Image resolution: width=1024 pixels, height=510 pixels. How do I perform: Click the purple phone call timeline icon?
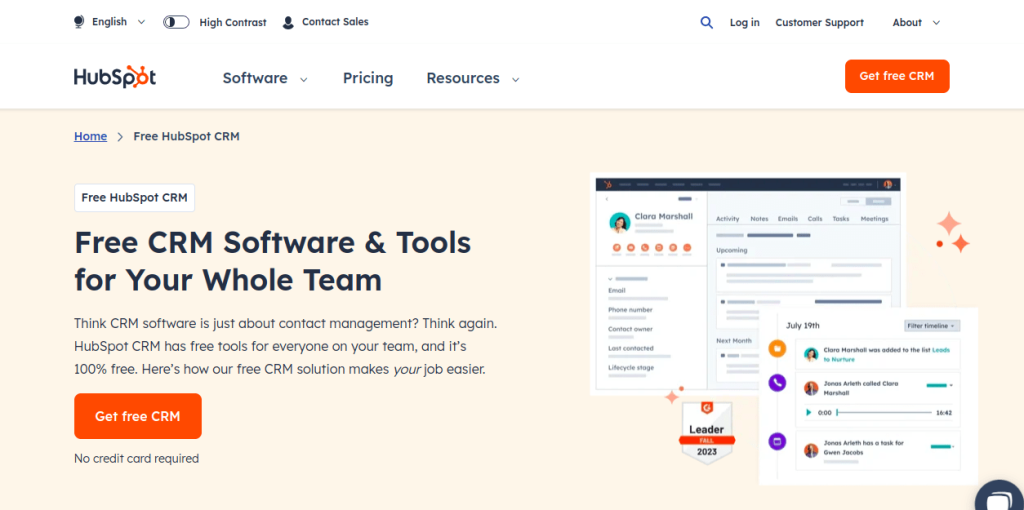[777, 383]
